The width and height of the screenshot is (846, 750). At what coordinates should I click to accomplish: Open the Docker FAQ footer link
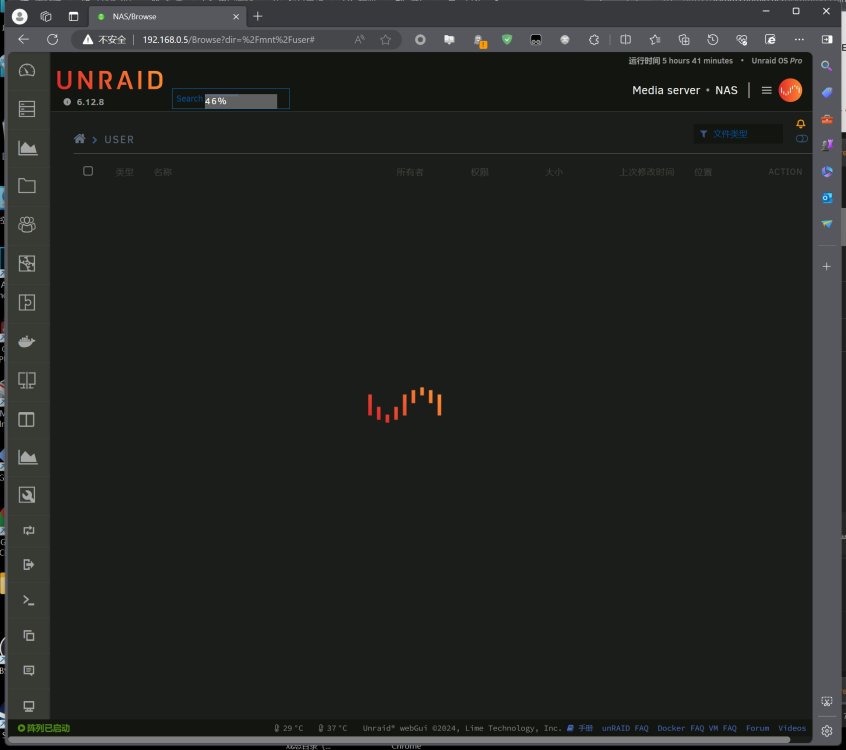[680, 728]
